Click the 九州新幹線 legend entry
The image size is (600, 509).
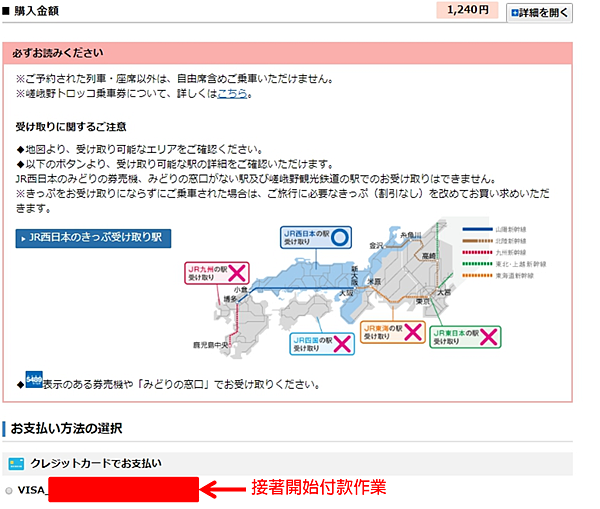pos(494,253)
